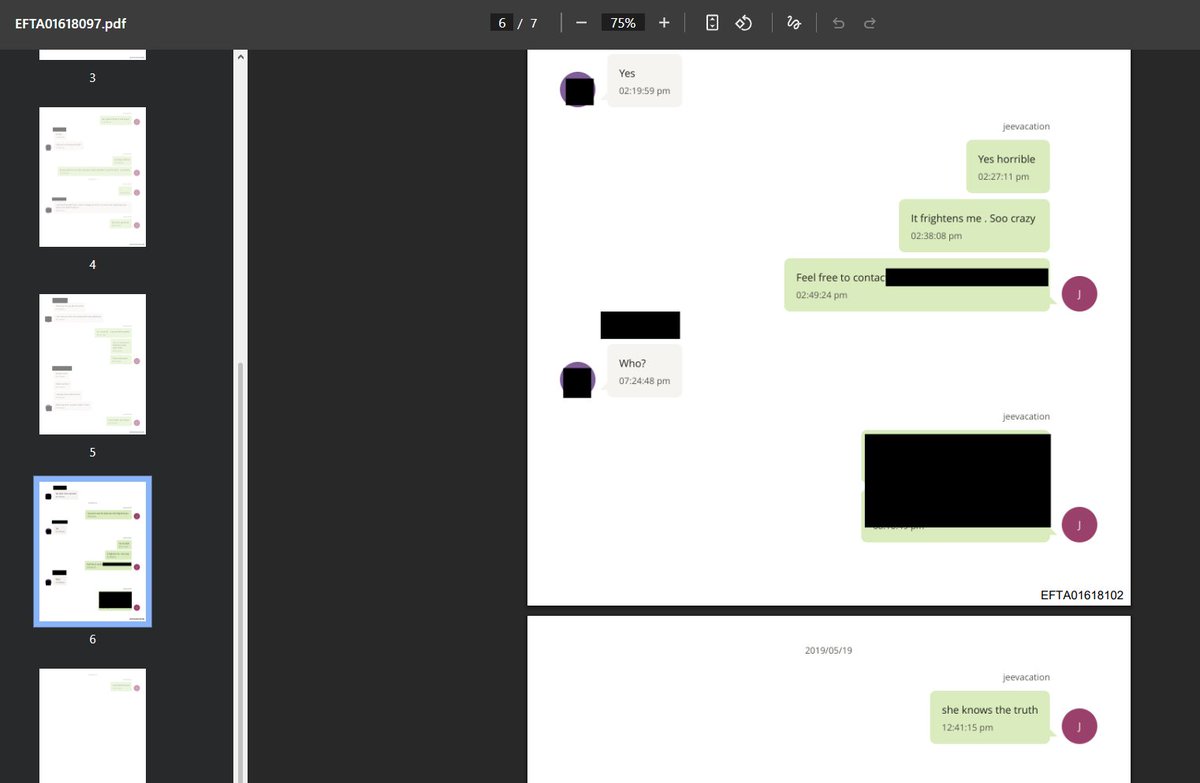Click jeevacation label above 'she knows the truth'
The height and width of the screenshot is (783, 1200).
pos(1026,677)
